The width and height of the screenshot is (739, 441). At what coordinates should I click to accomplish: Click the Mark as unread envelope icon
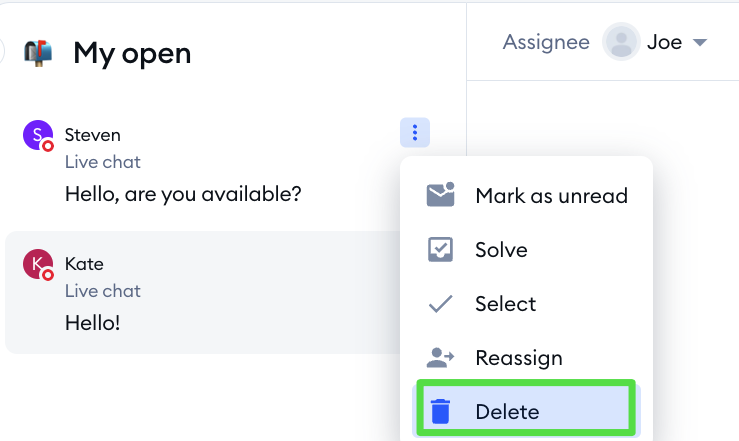440,195
